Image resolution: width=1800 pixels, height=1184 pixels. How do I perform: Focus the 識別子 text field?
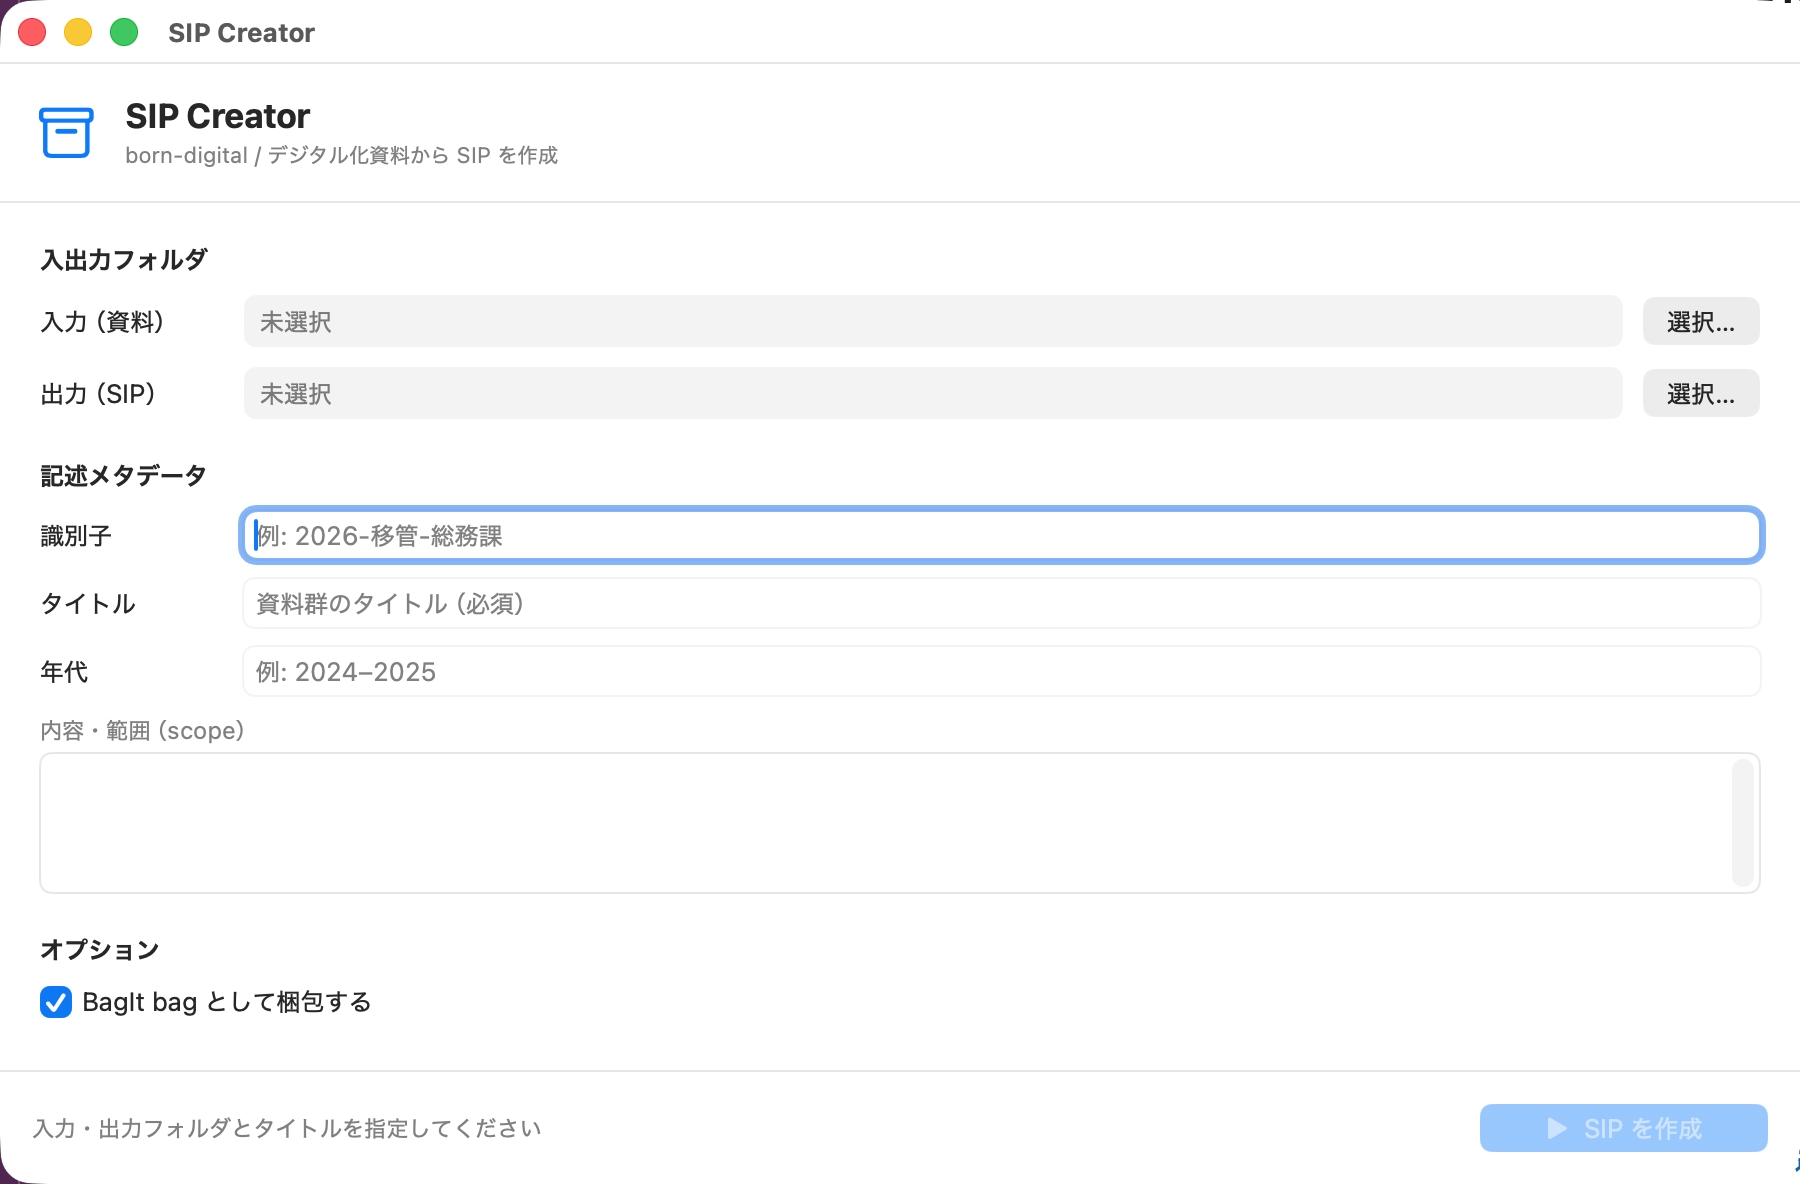[x=1002, y=535]
